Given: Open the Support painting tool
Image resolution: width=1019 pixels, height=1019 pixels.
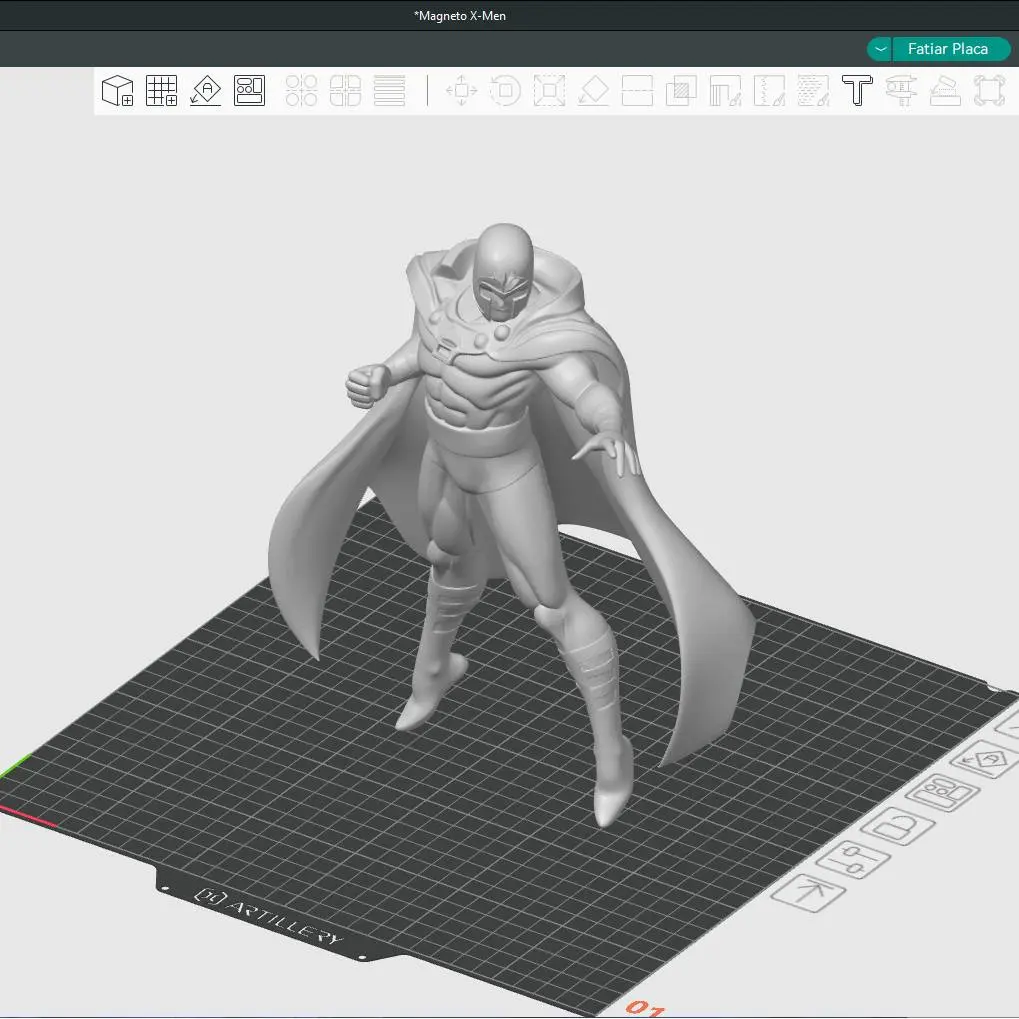Looking at the screenshot, I should click(x=725, y=90).
